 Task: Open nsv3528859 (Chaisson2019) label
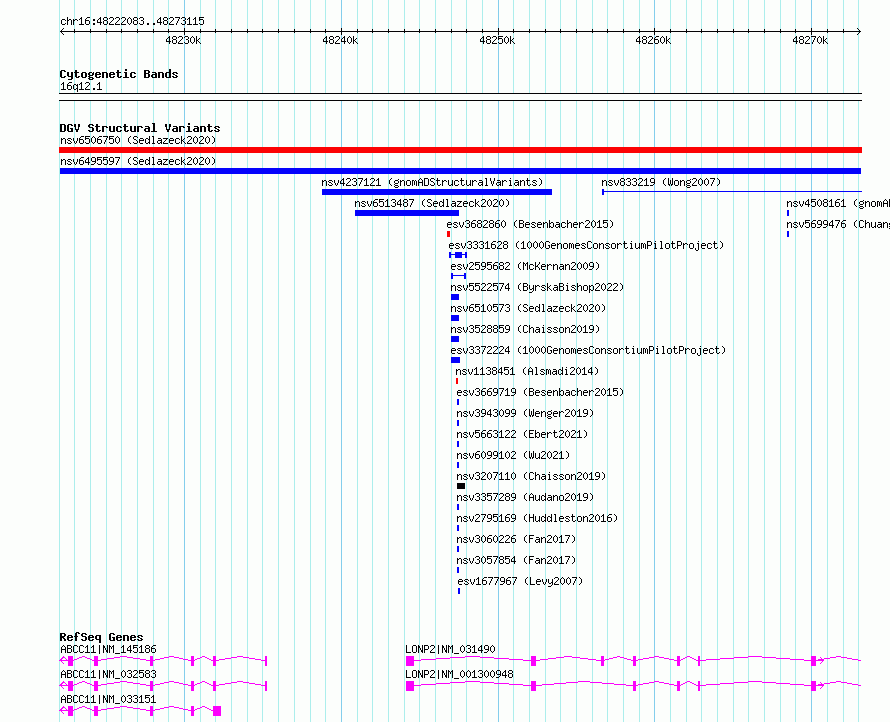(x=525, y=329)
